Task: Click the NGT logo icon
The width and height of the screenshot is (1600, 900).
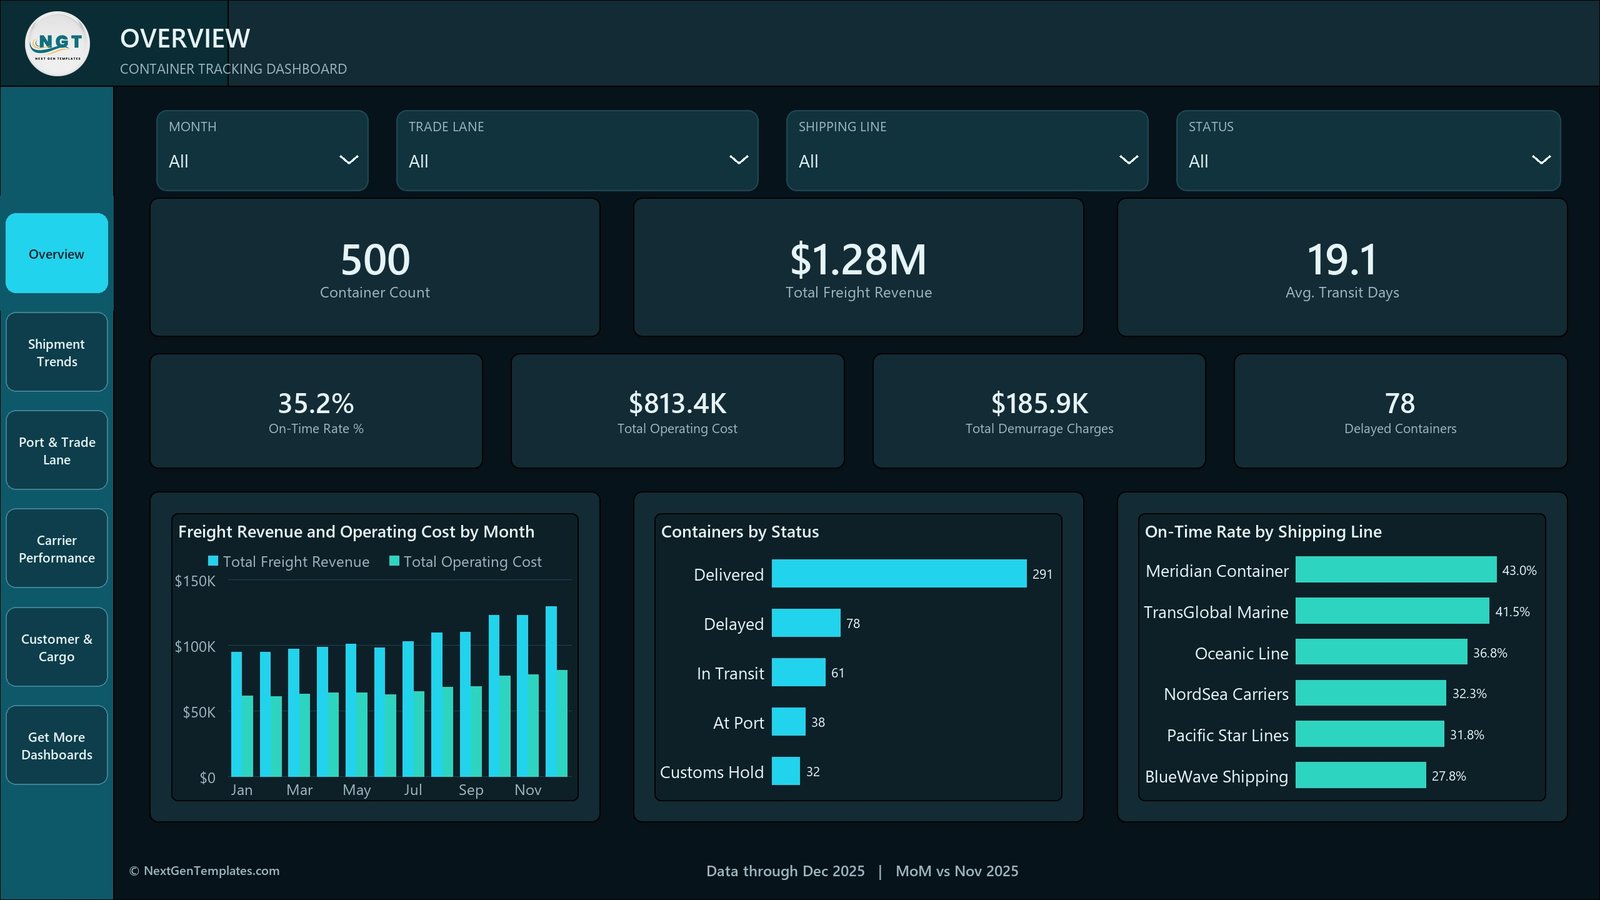Action: (57, 43)
